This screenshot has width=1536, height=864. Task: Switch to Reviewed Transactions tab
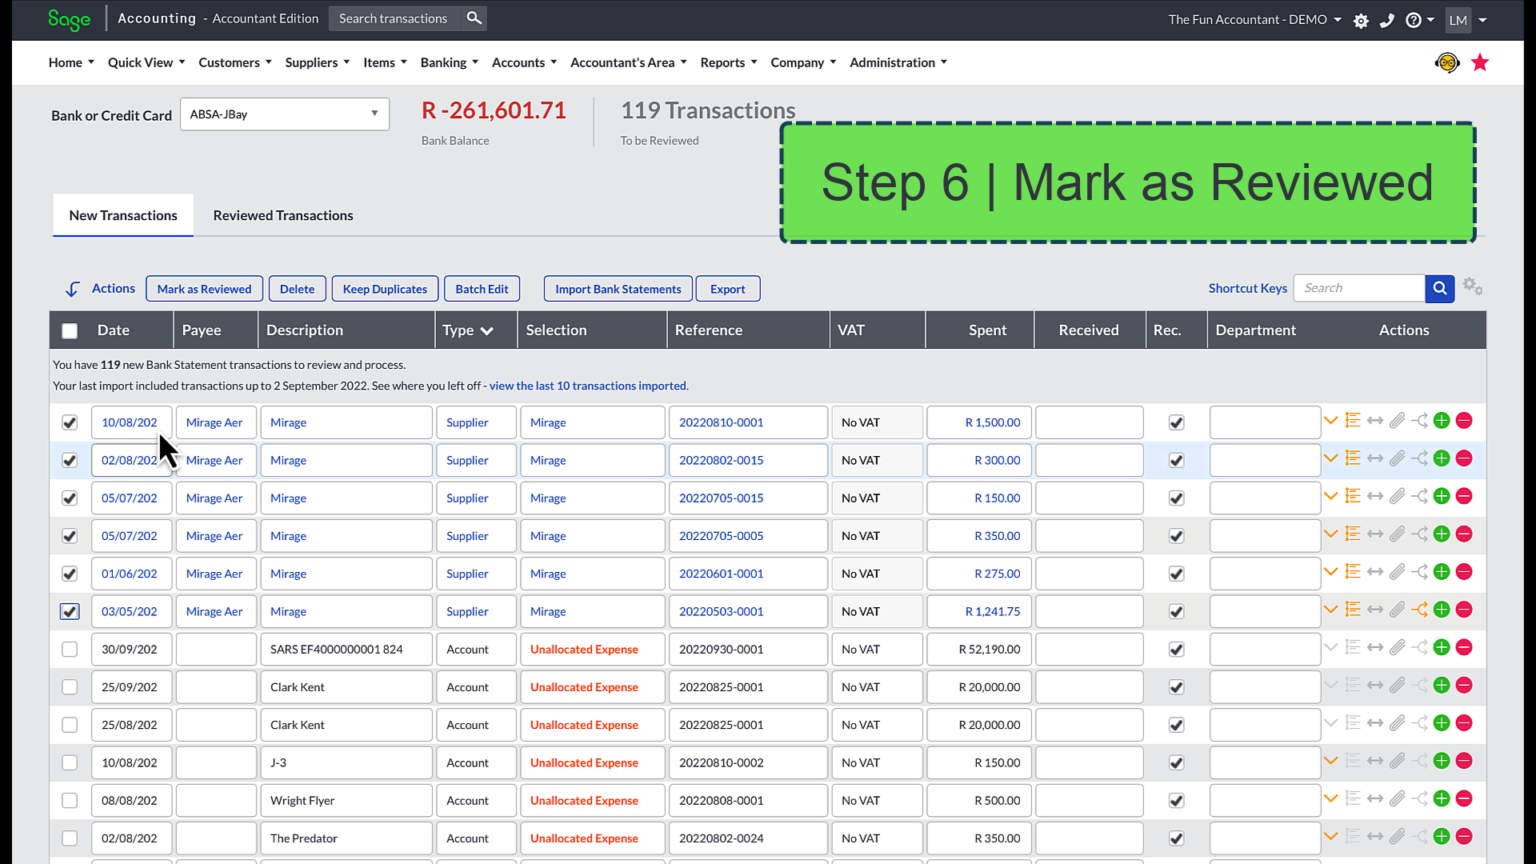tap(283, 215)
